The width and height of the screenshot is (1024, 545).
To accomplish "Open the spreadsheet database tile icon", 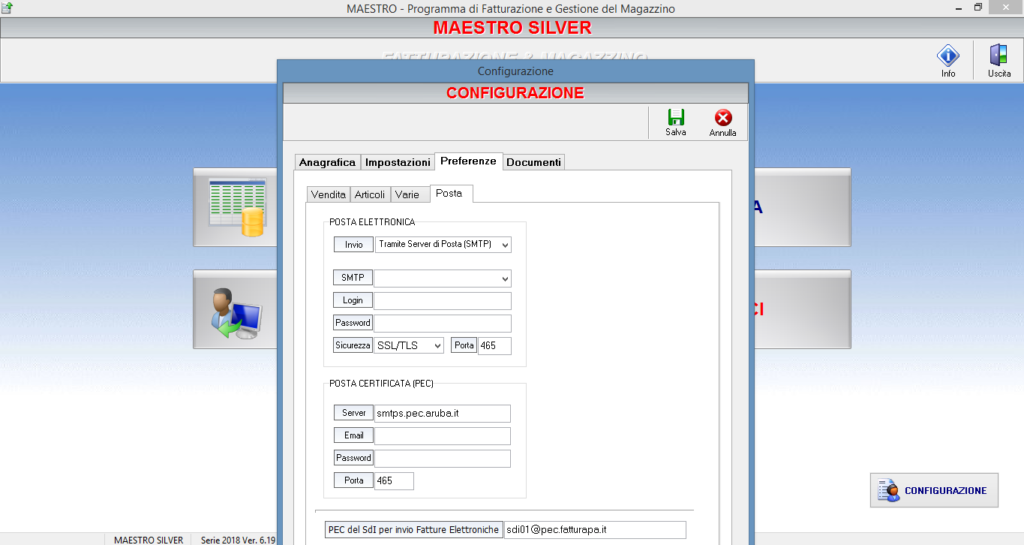I will [x=237, y=208].
